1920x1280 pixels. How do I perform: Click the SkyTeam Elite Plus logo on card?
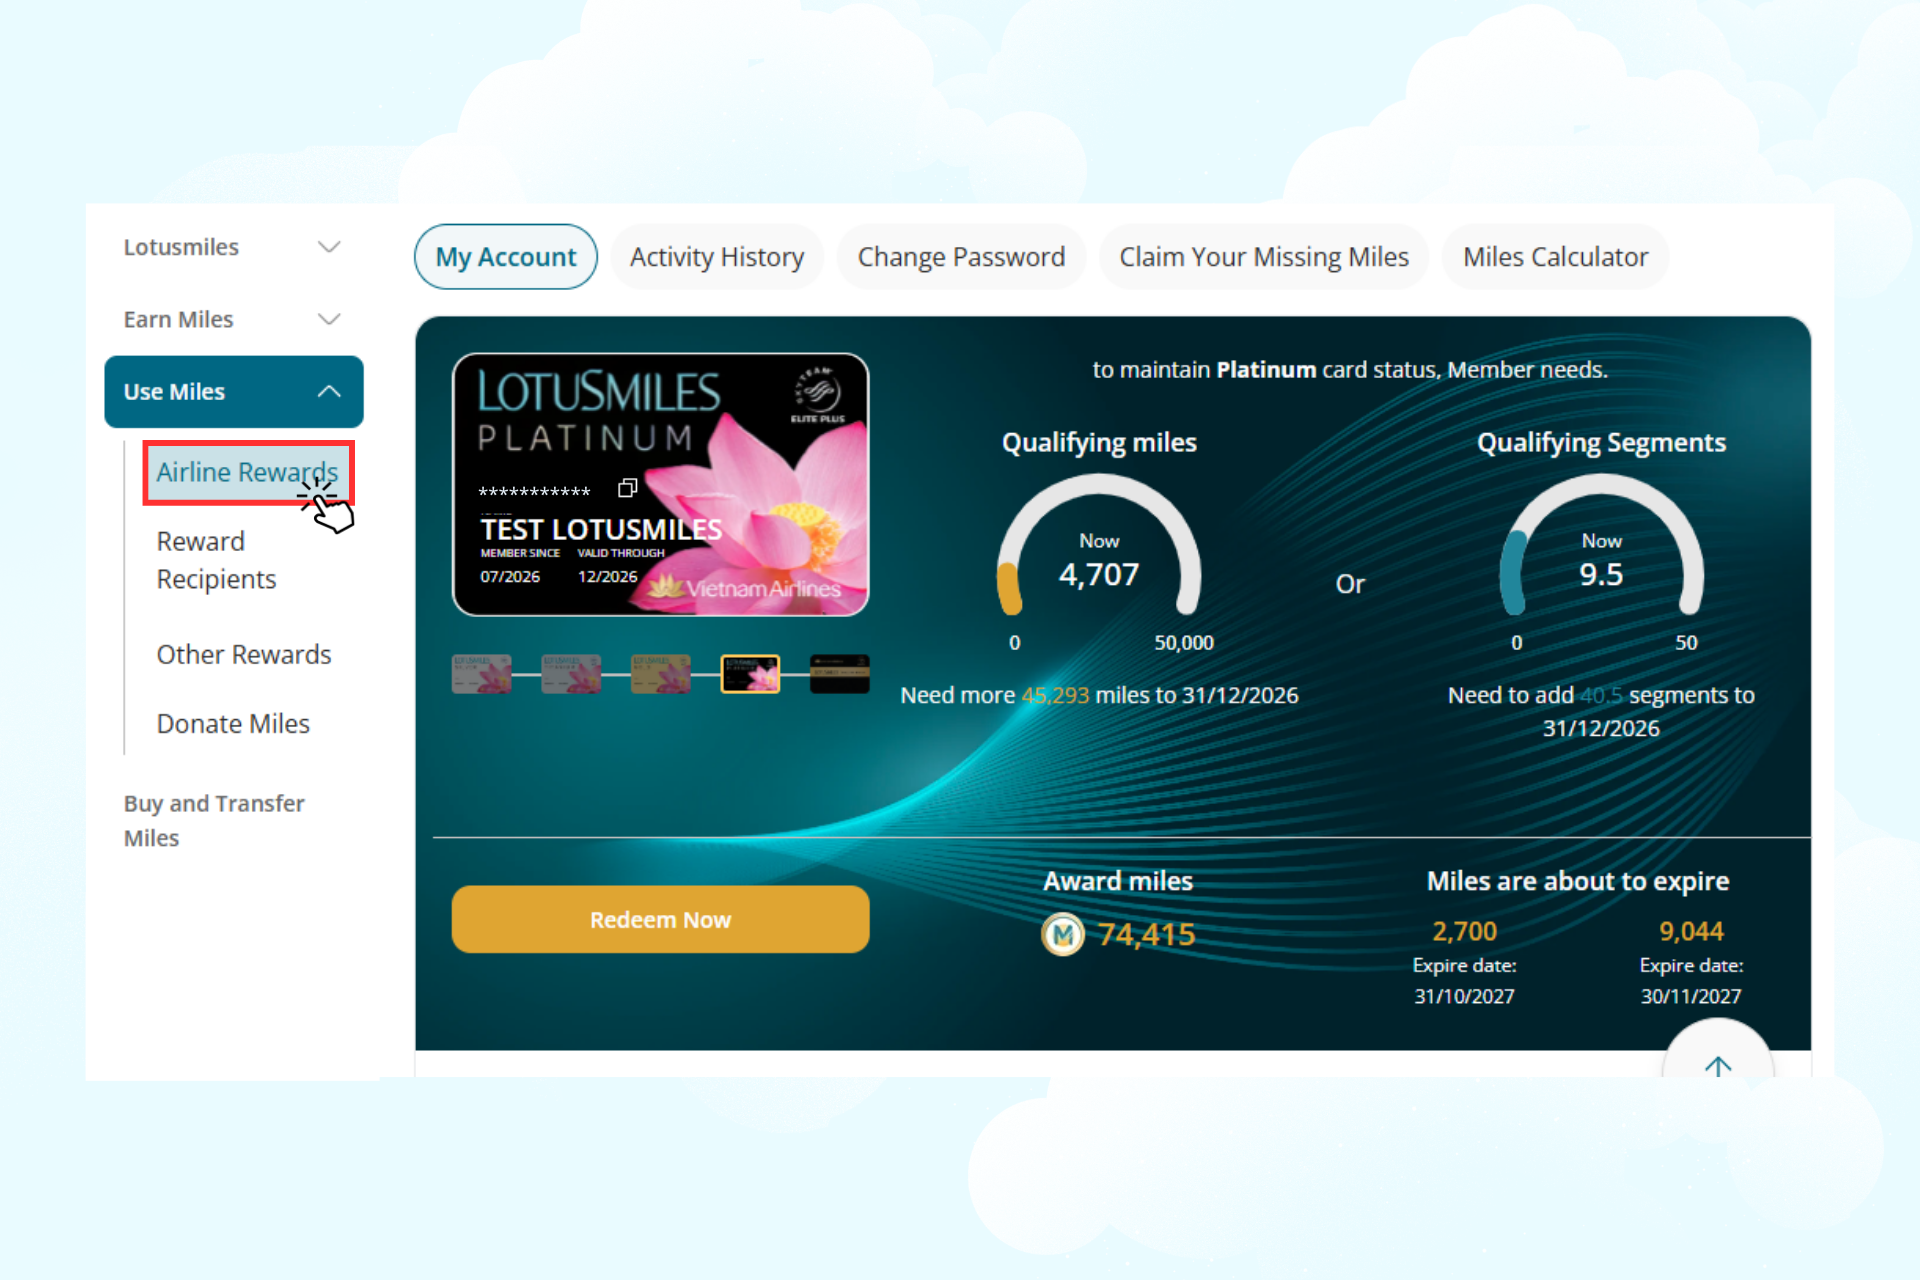tap(818, 395)
